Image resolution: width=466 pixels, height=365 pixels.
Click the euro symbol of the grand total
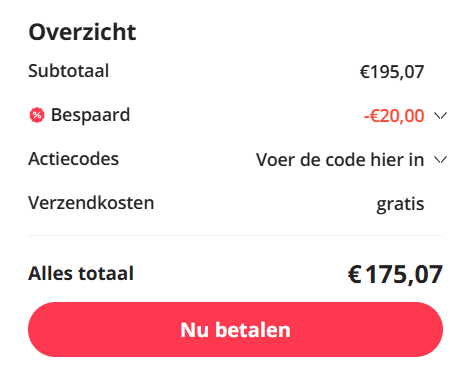tap(355, 274)
